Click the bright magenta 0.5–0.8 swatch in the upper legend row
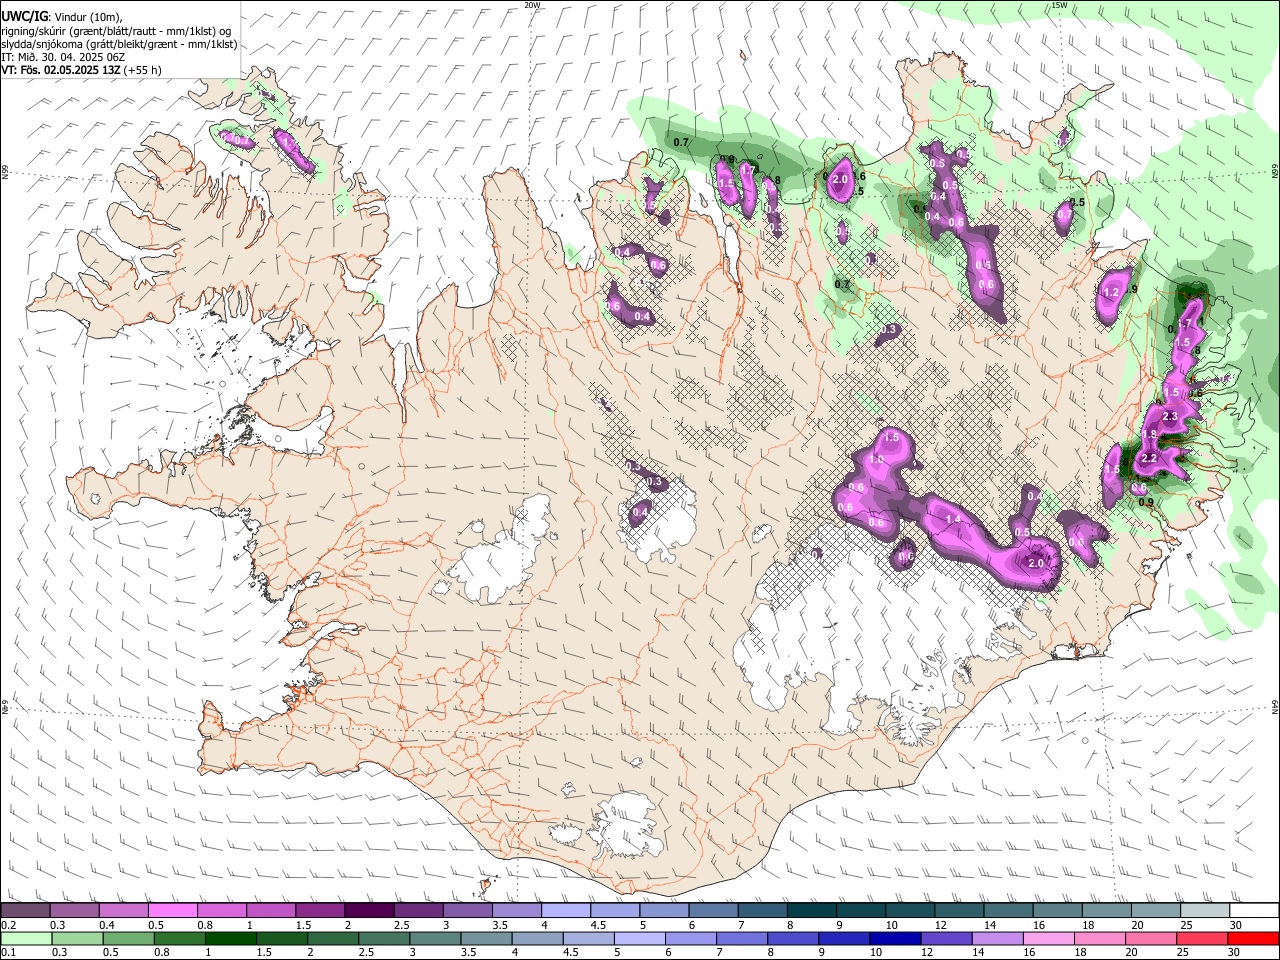The height and width of the screenshot is (960, 1280). [x=173, y=911]
